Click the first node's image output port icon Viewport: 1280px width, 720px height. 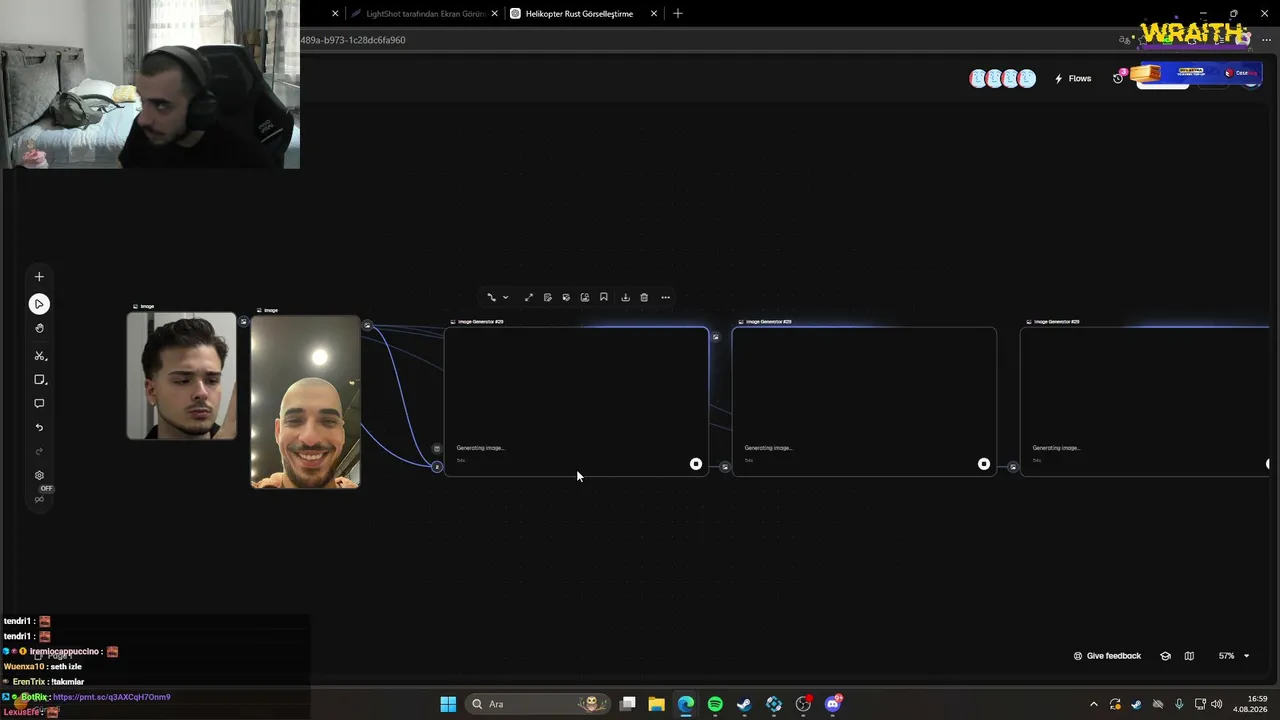coord(716,337)
